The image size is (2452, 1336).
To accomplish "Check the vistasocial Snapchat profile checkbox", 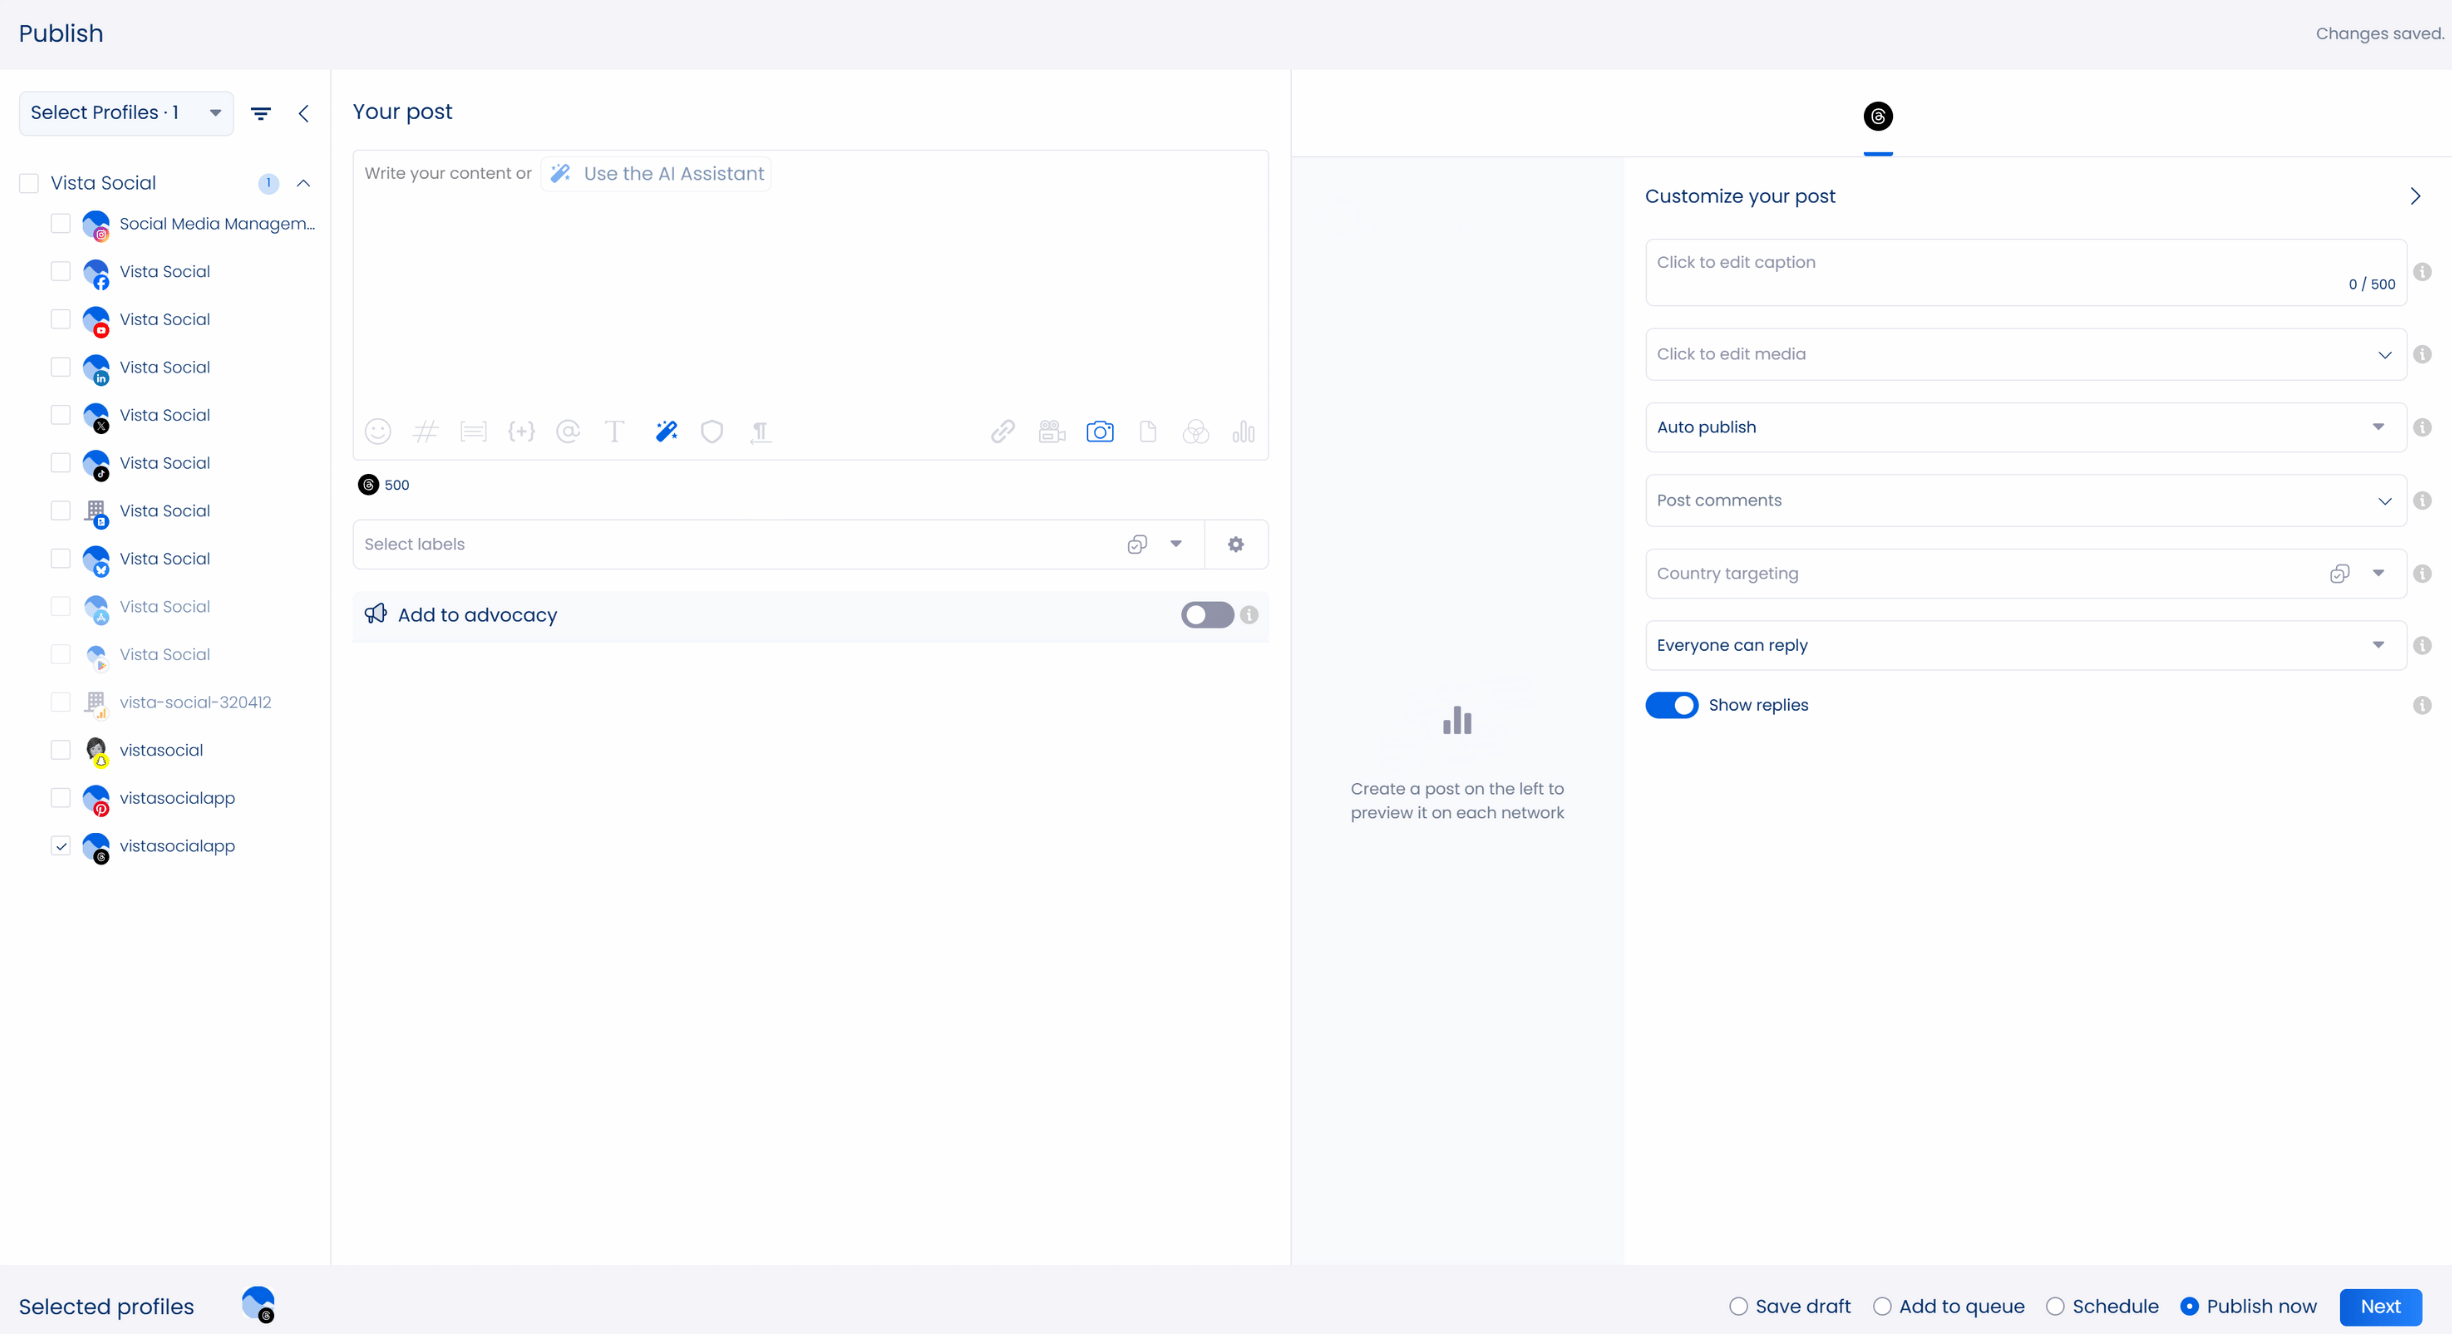I will [61, 750].
